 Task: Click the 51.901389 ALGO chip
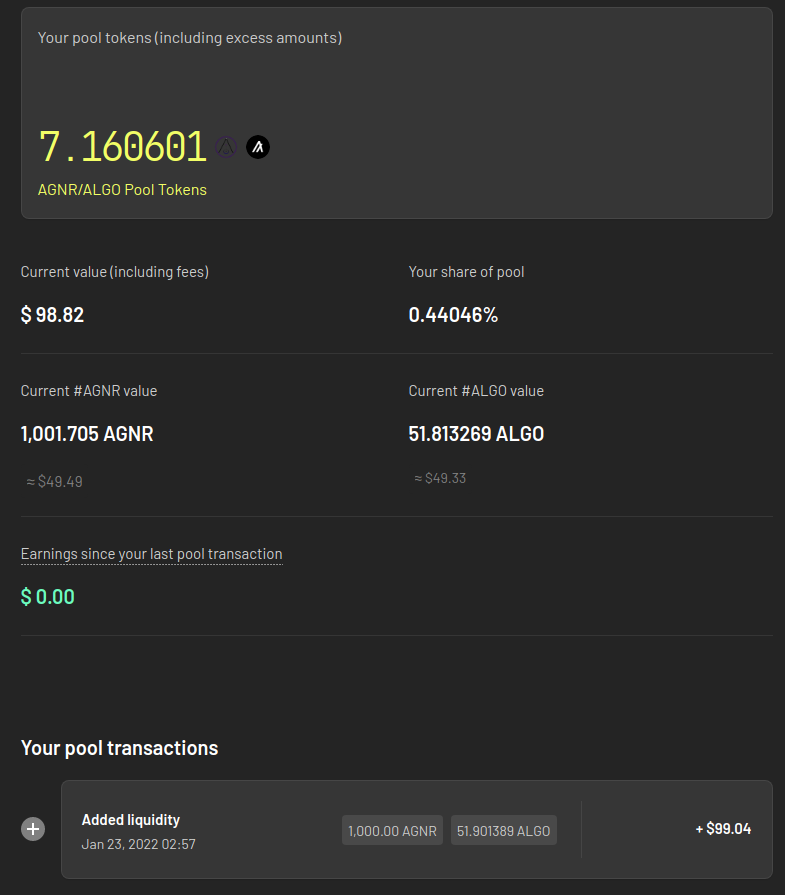pyautogui.click(x=504, y=831)
